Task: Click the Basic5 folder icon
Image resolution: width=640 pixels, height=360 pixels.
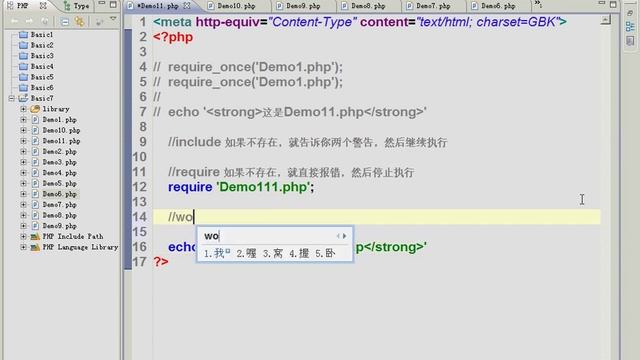Action: point(24,77)
